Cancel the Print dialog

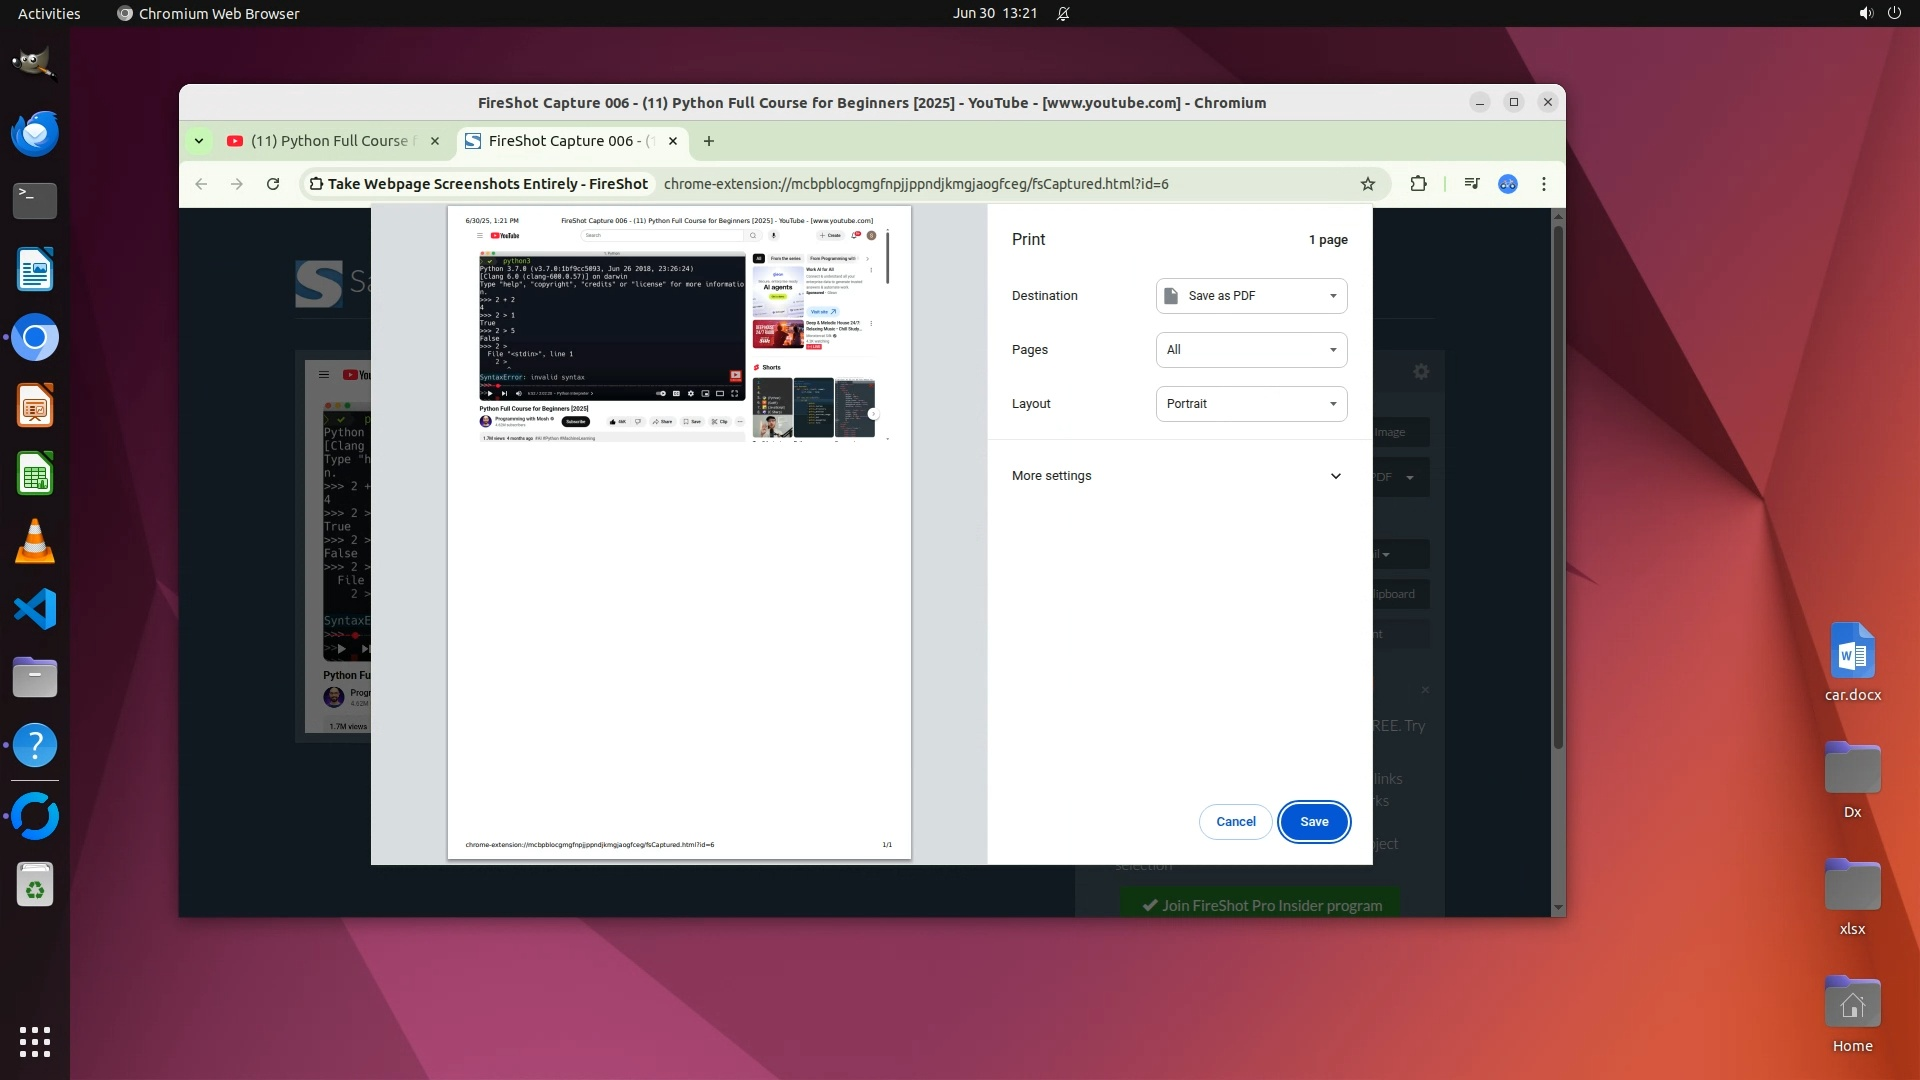coord(1235,822)
